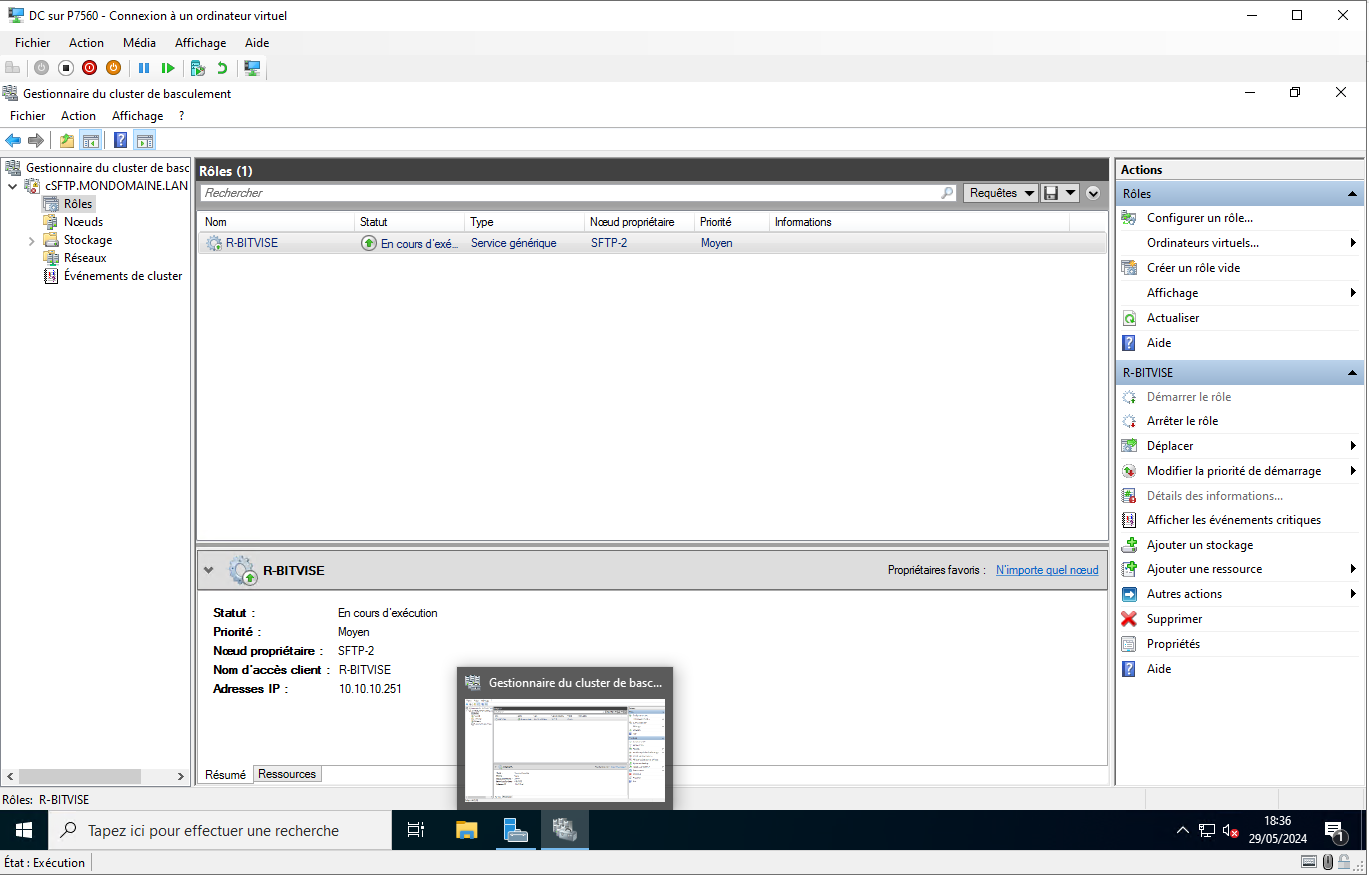1369x876 pixels.
Task: Click the Enhanced session mode icon
Action: 253,68
